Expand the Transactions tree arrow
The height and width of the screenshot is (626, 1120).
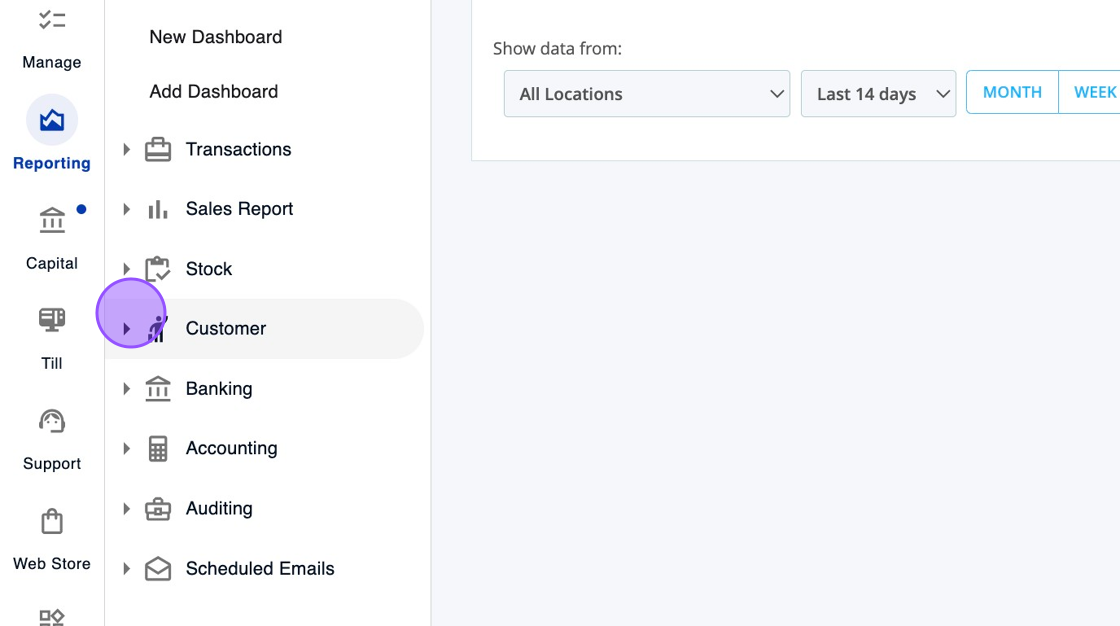(127, 150)
